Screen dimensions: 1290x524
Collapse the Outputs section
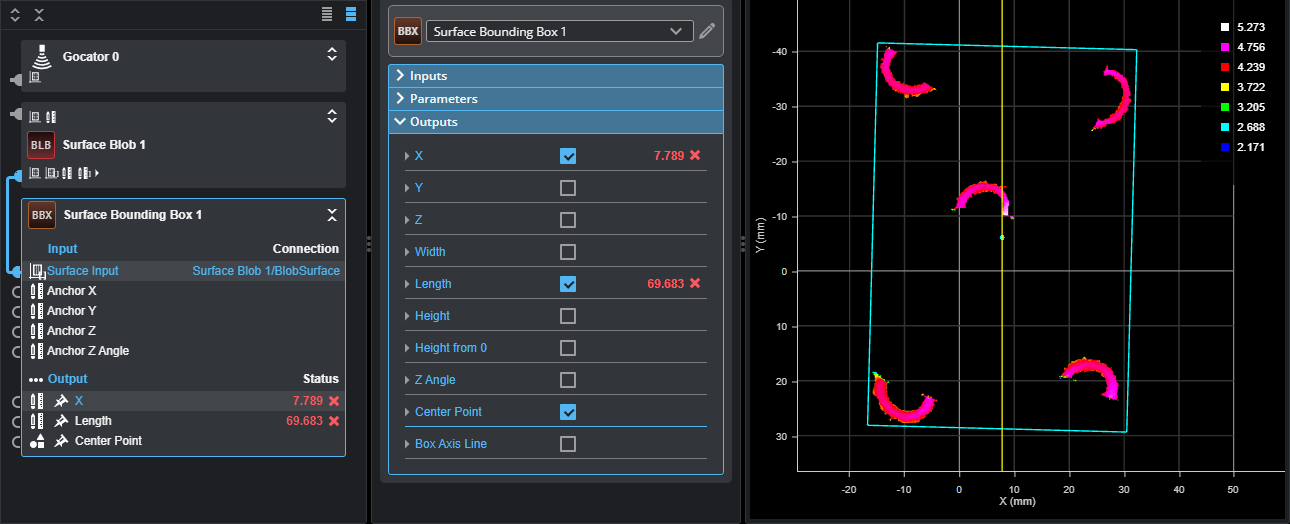click(x=555, y=122)
